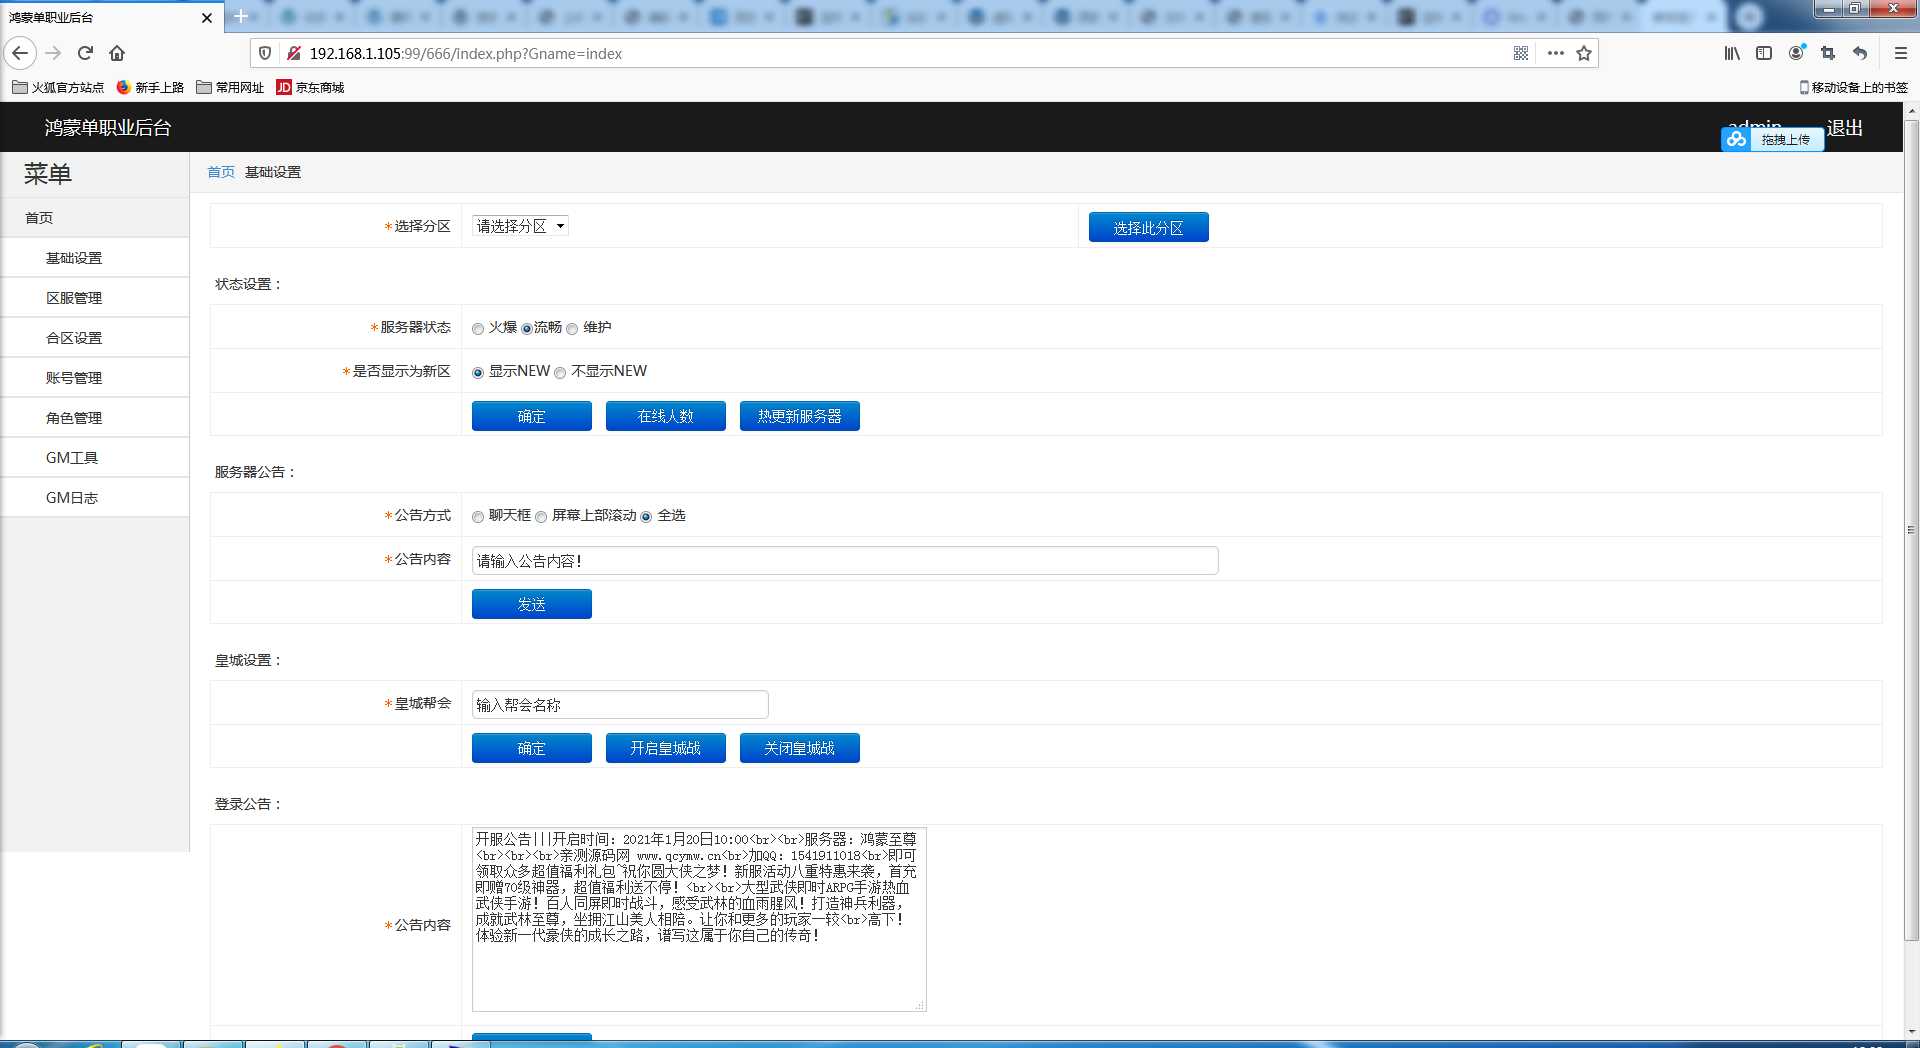This screenshot has height=1048, width=1920.
Task: Open the 常用网址 bookmarks folder
Action: 230,87
